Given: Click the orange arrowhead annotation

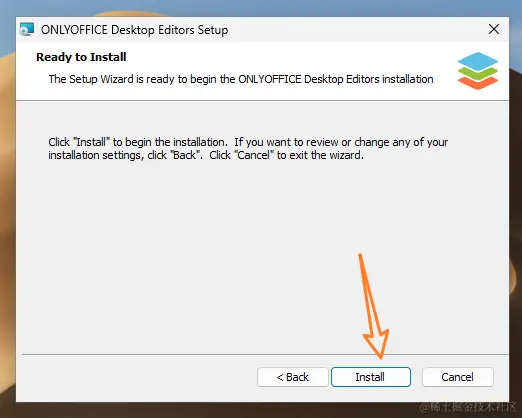Looking at the screenshot, I should point(377,343).
